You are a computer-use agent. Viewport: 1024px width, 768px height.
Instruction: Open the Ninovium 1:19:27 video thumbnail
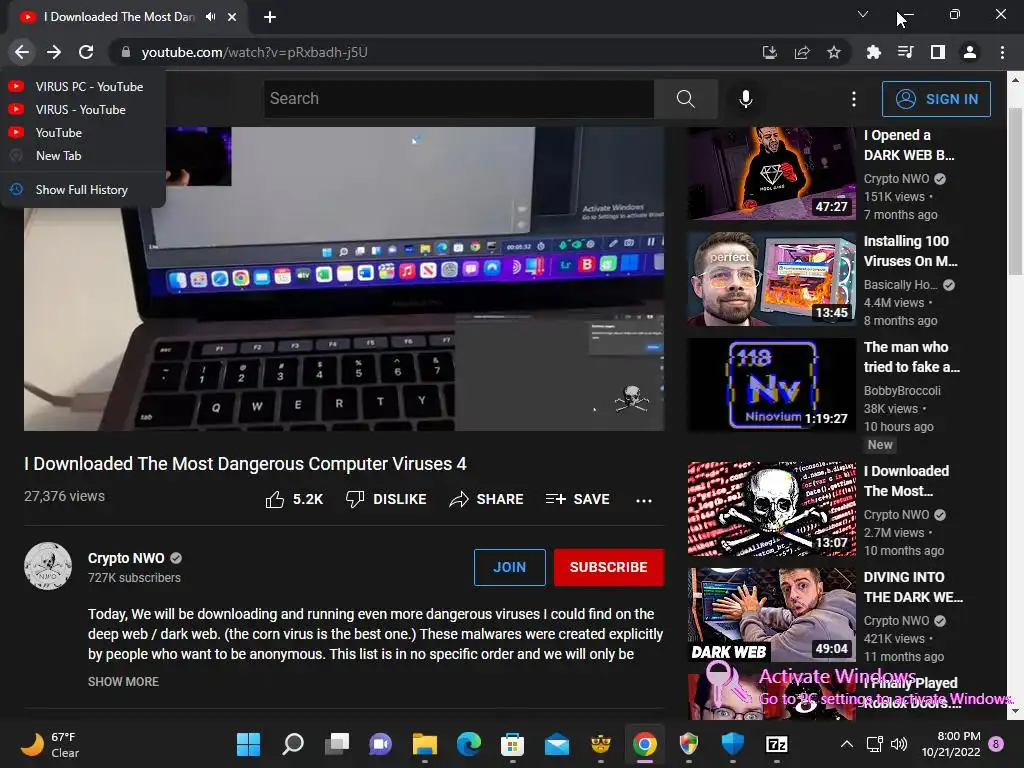pos(771,385)
